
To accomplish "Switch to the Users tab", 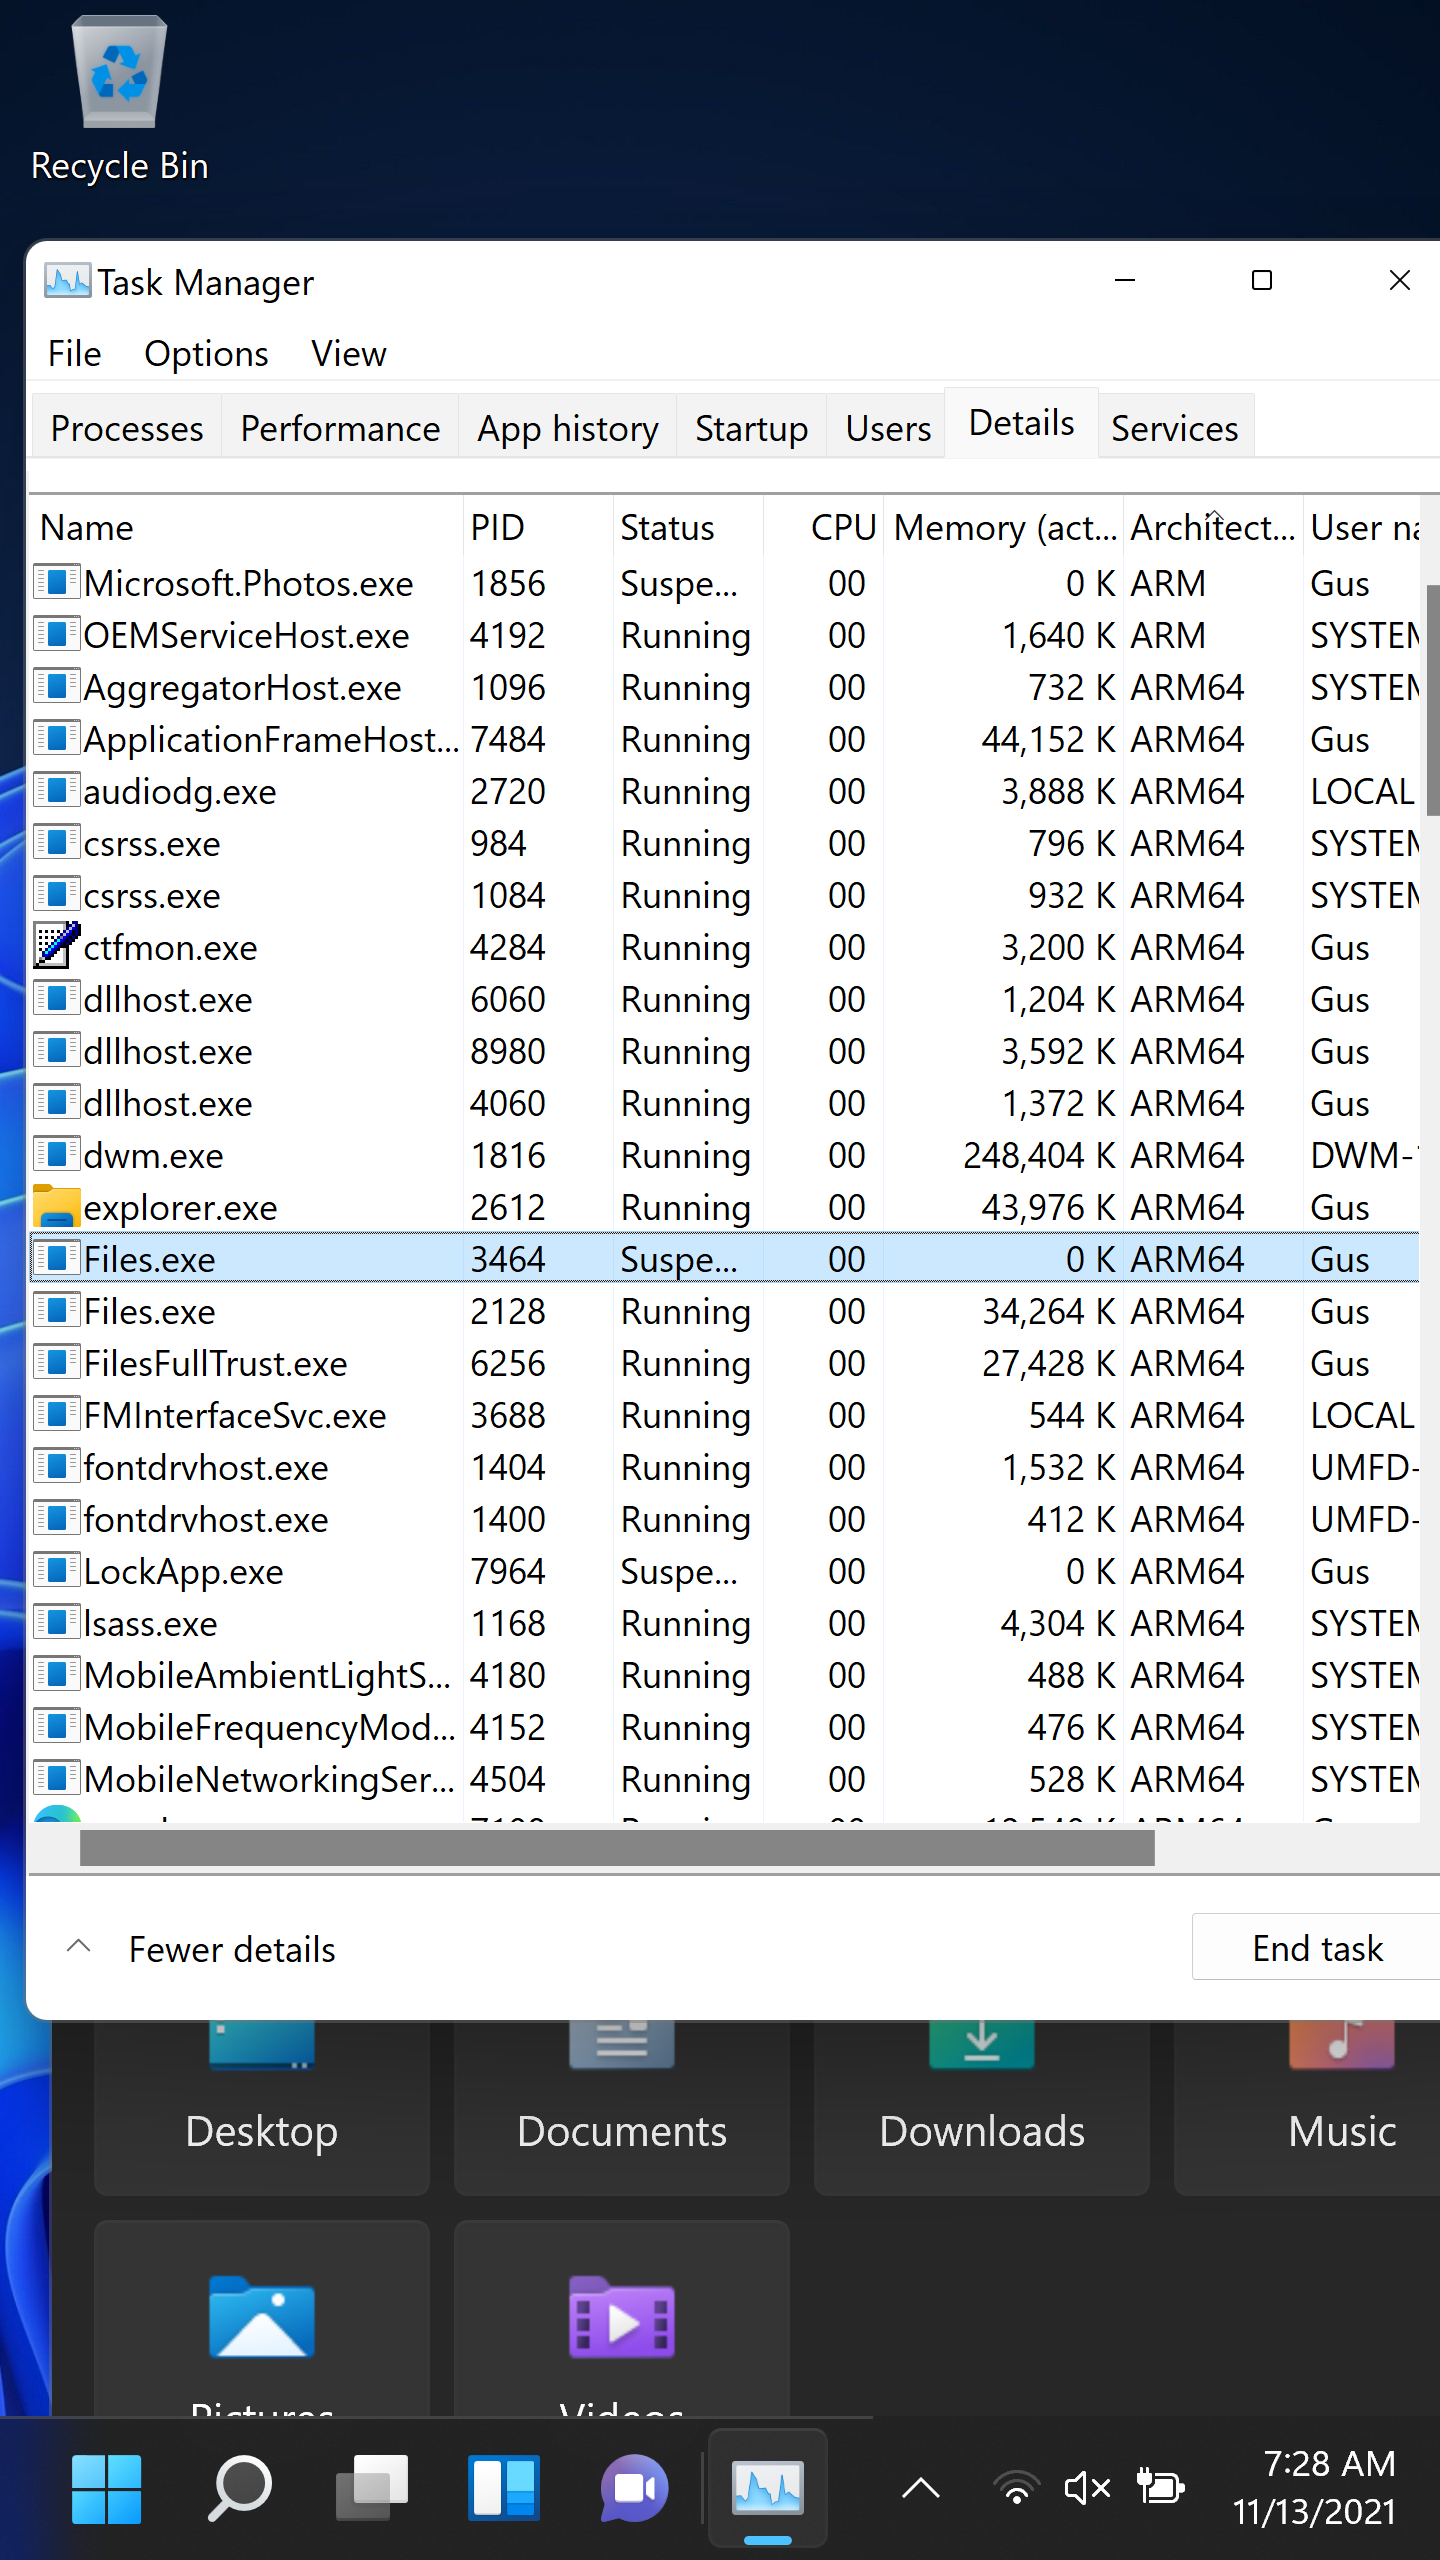I will (888, 428).
